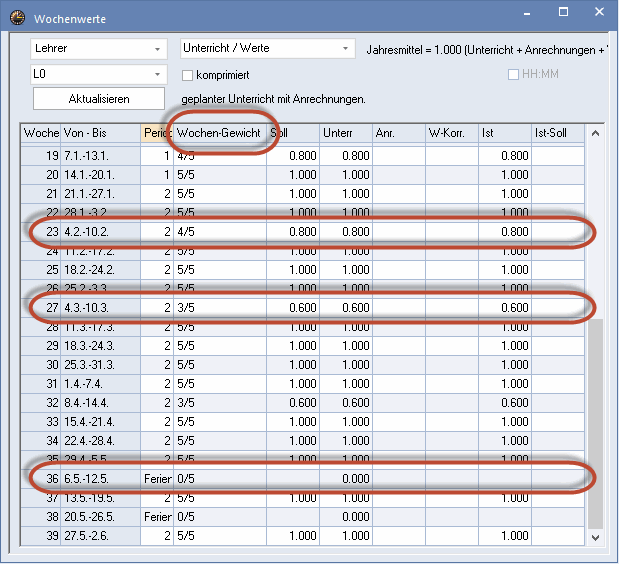
Task: Toggle the HH:MM checkbox
Action: [x=513, y=74]
